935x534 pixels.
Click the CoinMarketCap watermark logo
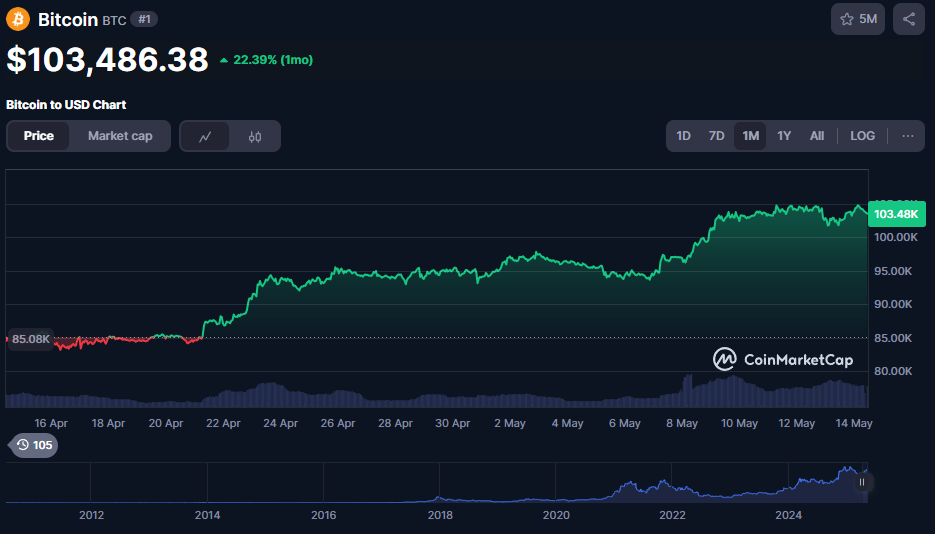(782, 359)
